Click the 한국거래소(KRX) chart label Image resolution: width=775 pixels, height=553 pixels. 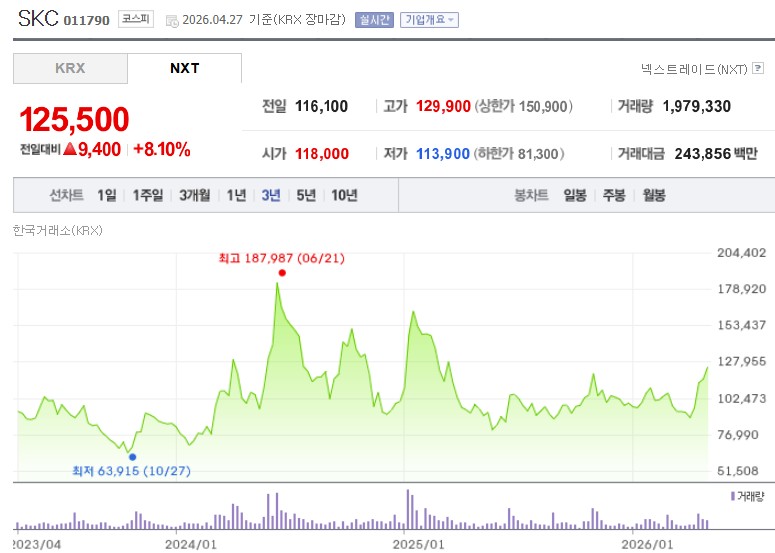[x=57, y=230]
